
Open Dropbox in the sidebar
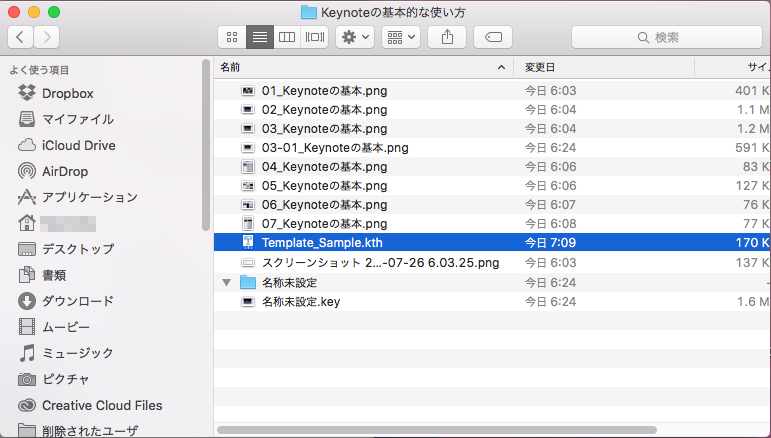[x=67, y=93]
